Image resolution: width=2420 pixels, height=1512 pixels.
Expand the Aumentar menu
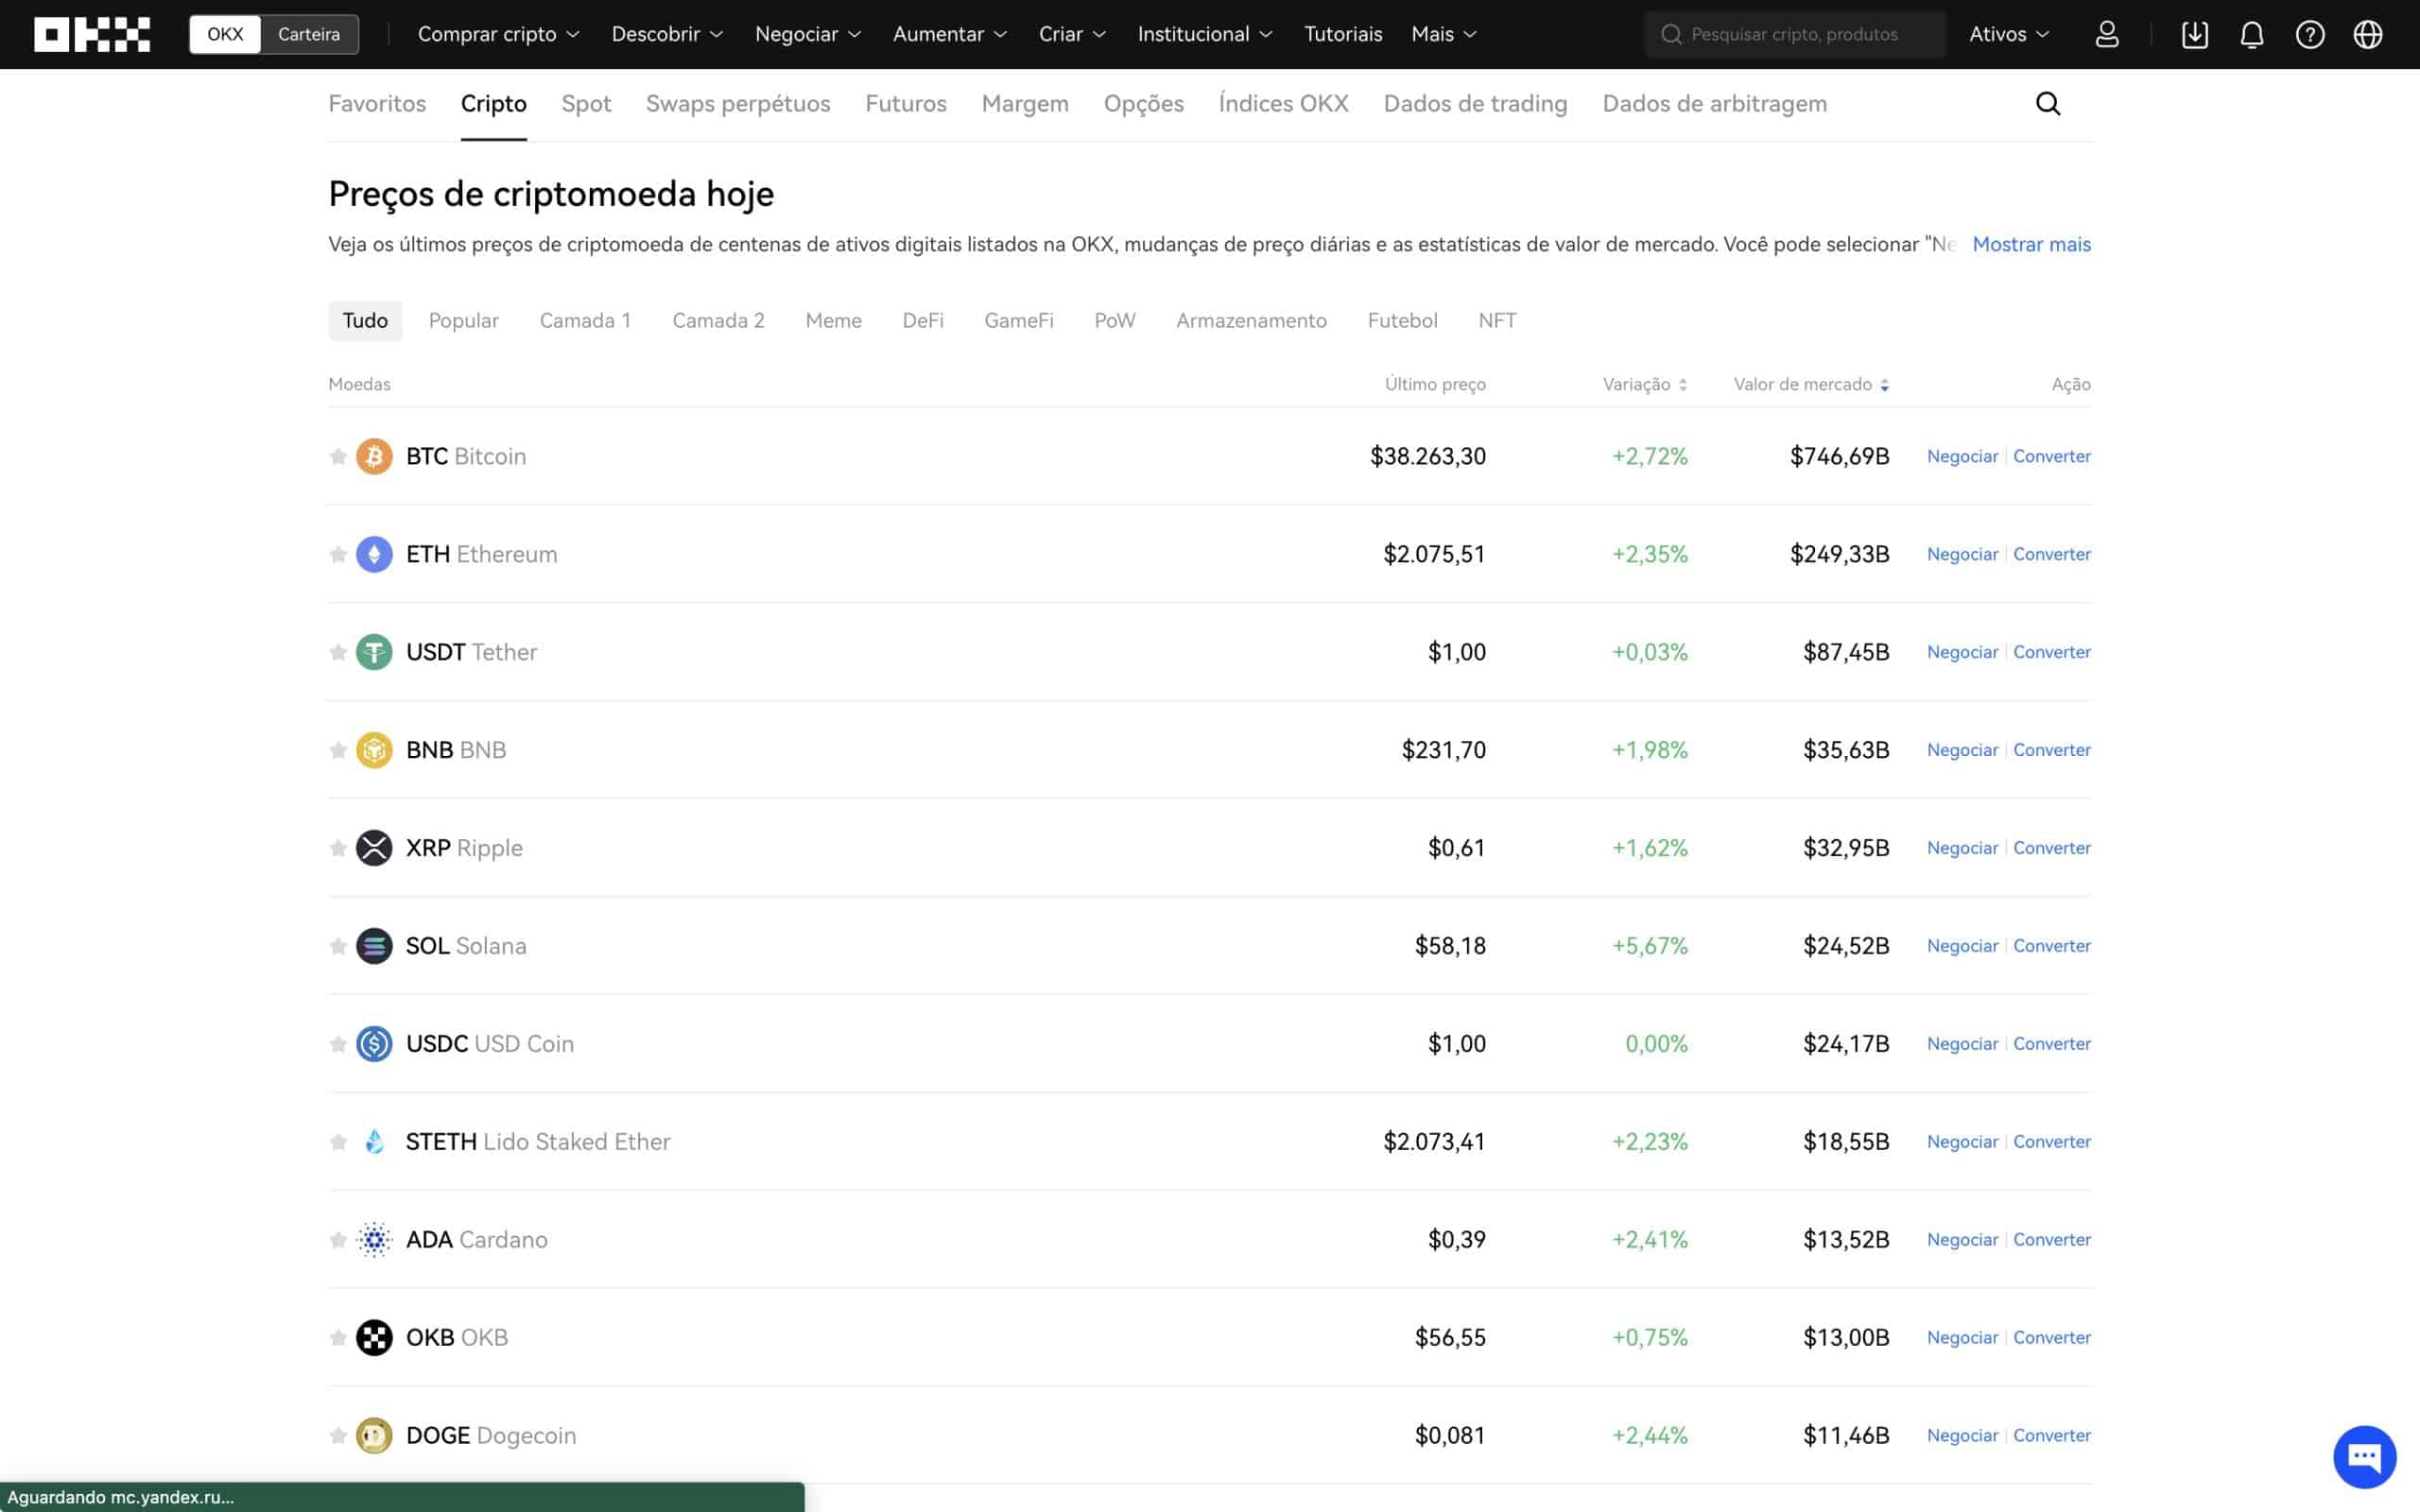[950, 34]
